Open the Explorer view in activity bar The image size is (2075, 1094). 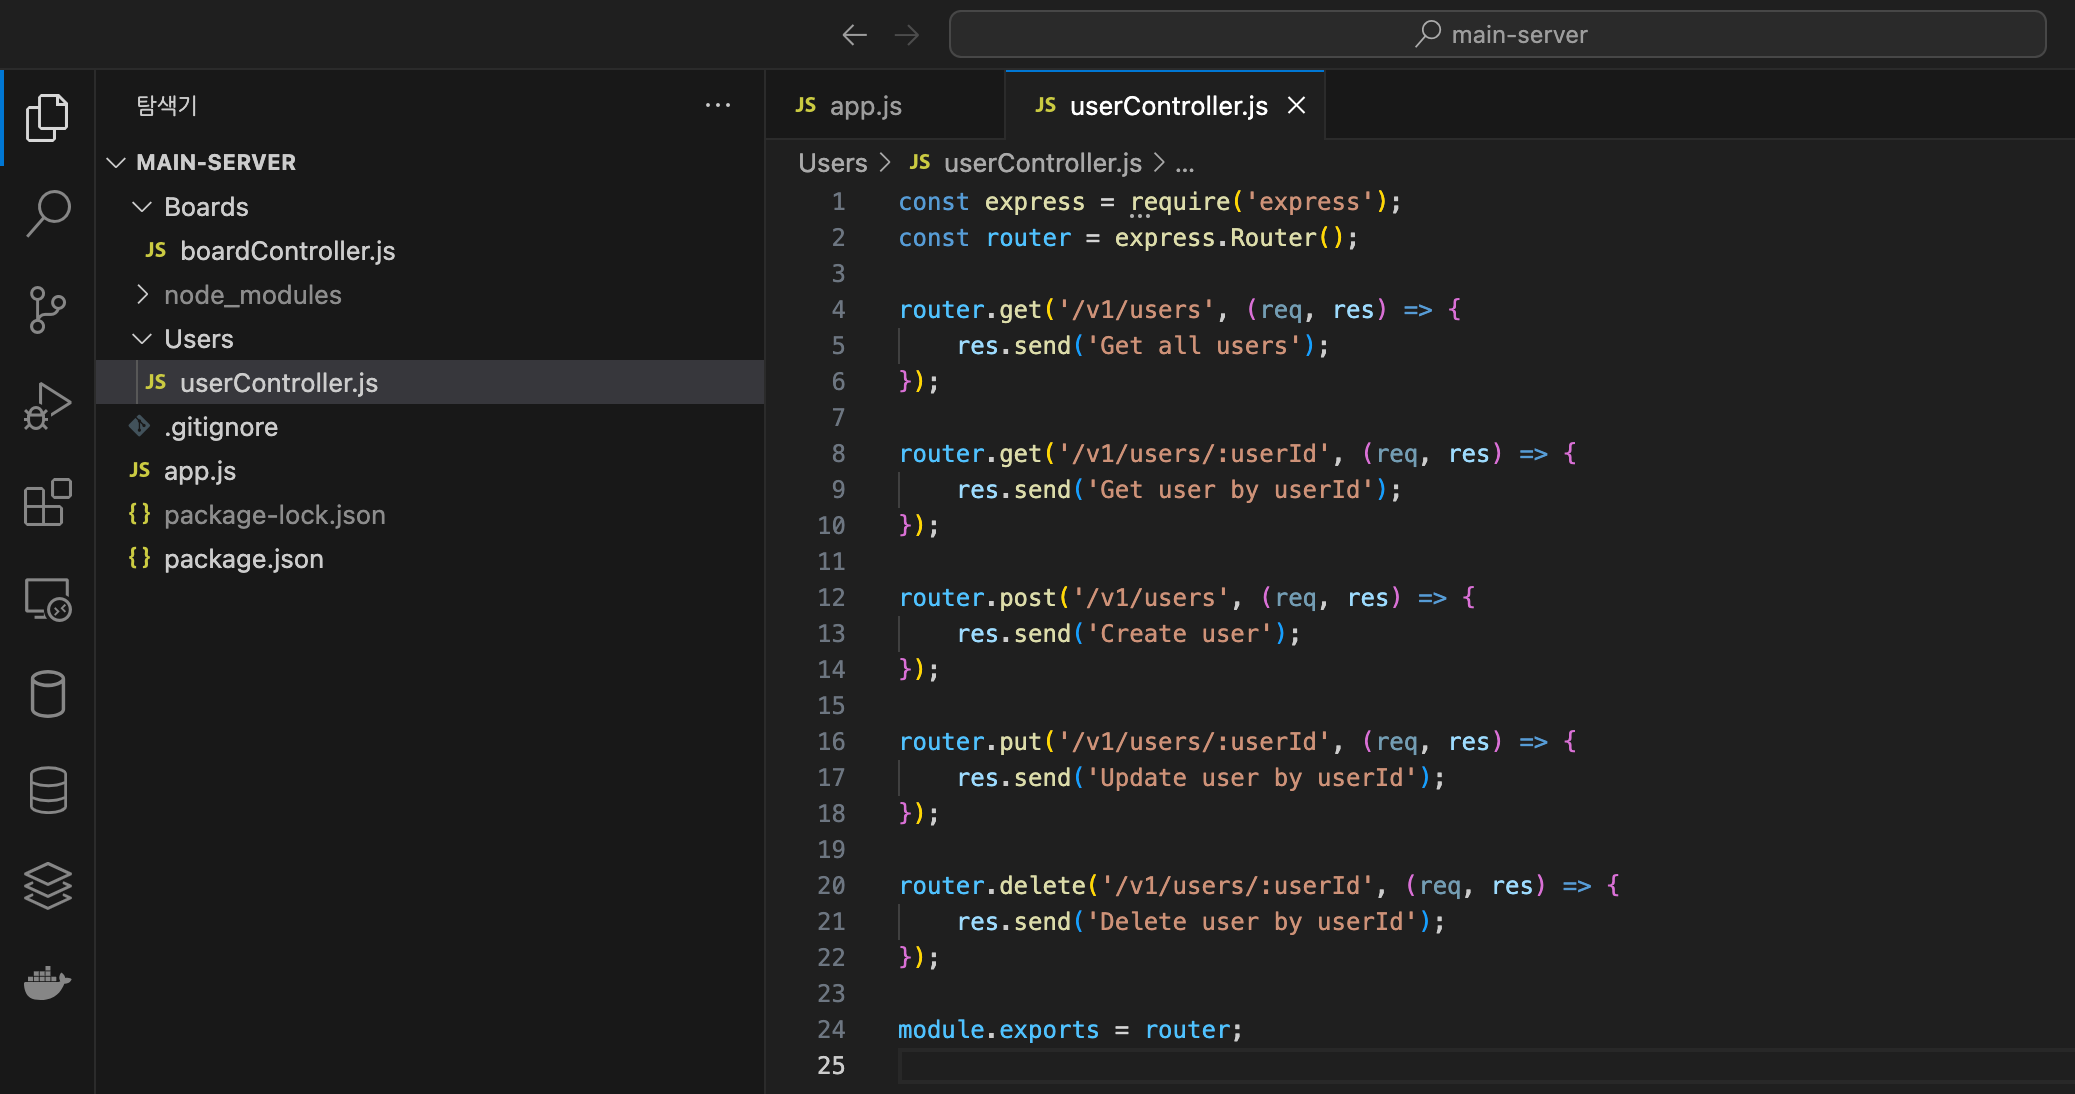(x=47, y=118)
